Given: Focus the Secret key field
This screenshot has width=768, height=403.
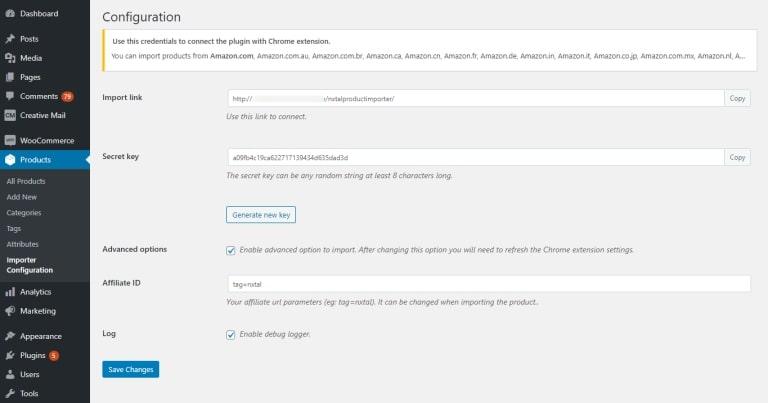Looking at the screenshot, I should tap(476, 157).
